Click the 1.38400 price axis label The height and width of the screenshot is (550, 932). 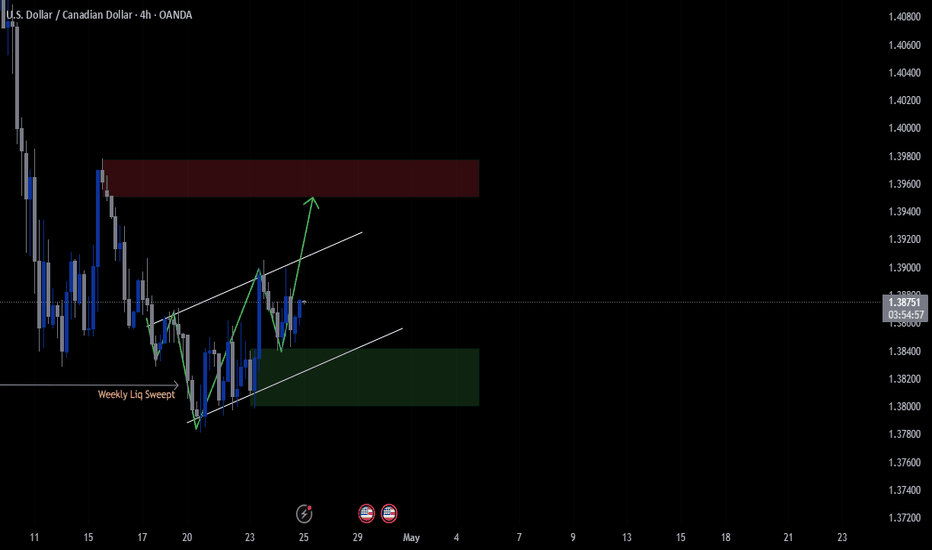click(904, 351)
